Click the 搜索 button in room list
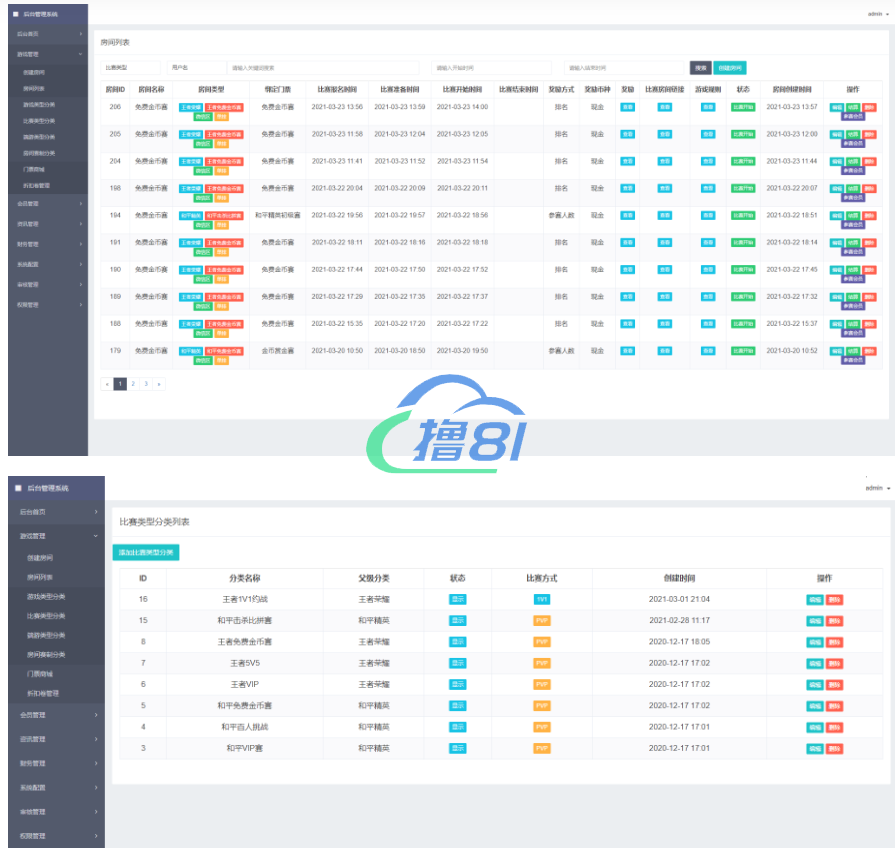895x848 pixels. coord(700,68)
